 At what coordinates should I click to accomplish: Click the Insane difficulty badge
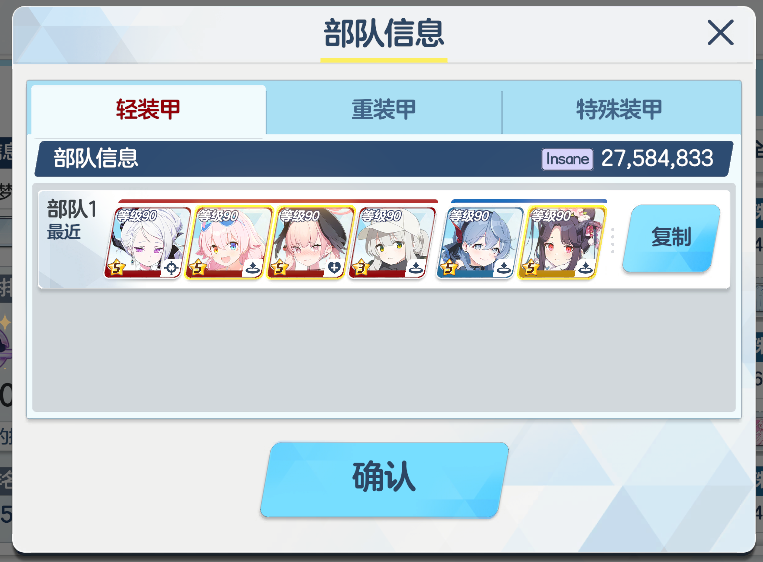click(x=567, y=159)
